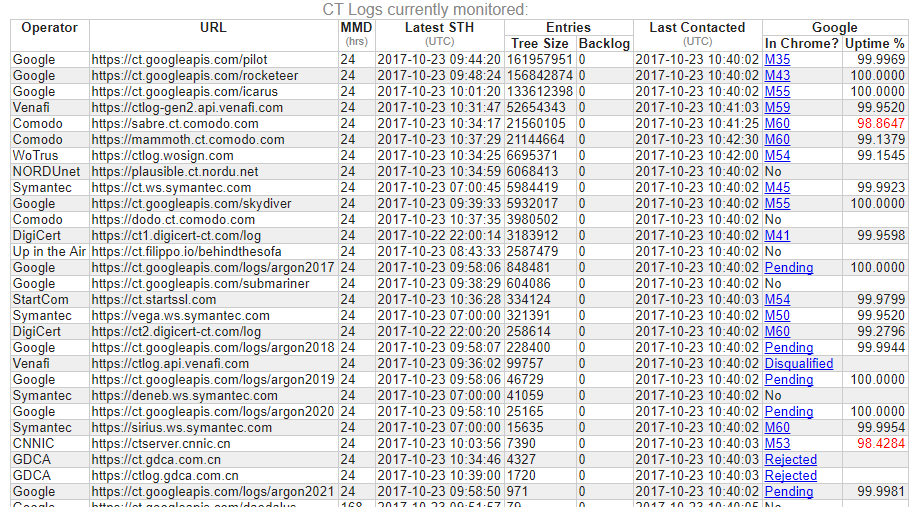The width and height of the screenshot is (917, 507).
Task: Click the Tree Size column header
Action: coord(539,43)
